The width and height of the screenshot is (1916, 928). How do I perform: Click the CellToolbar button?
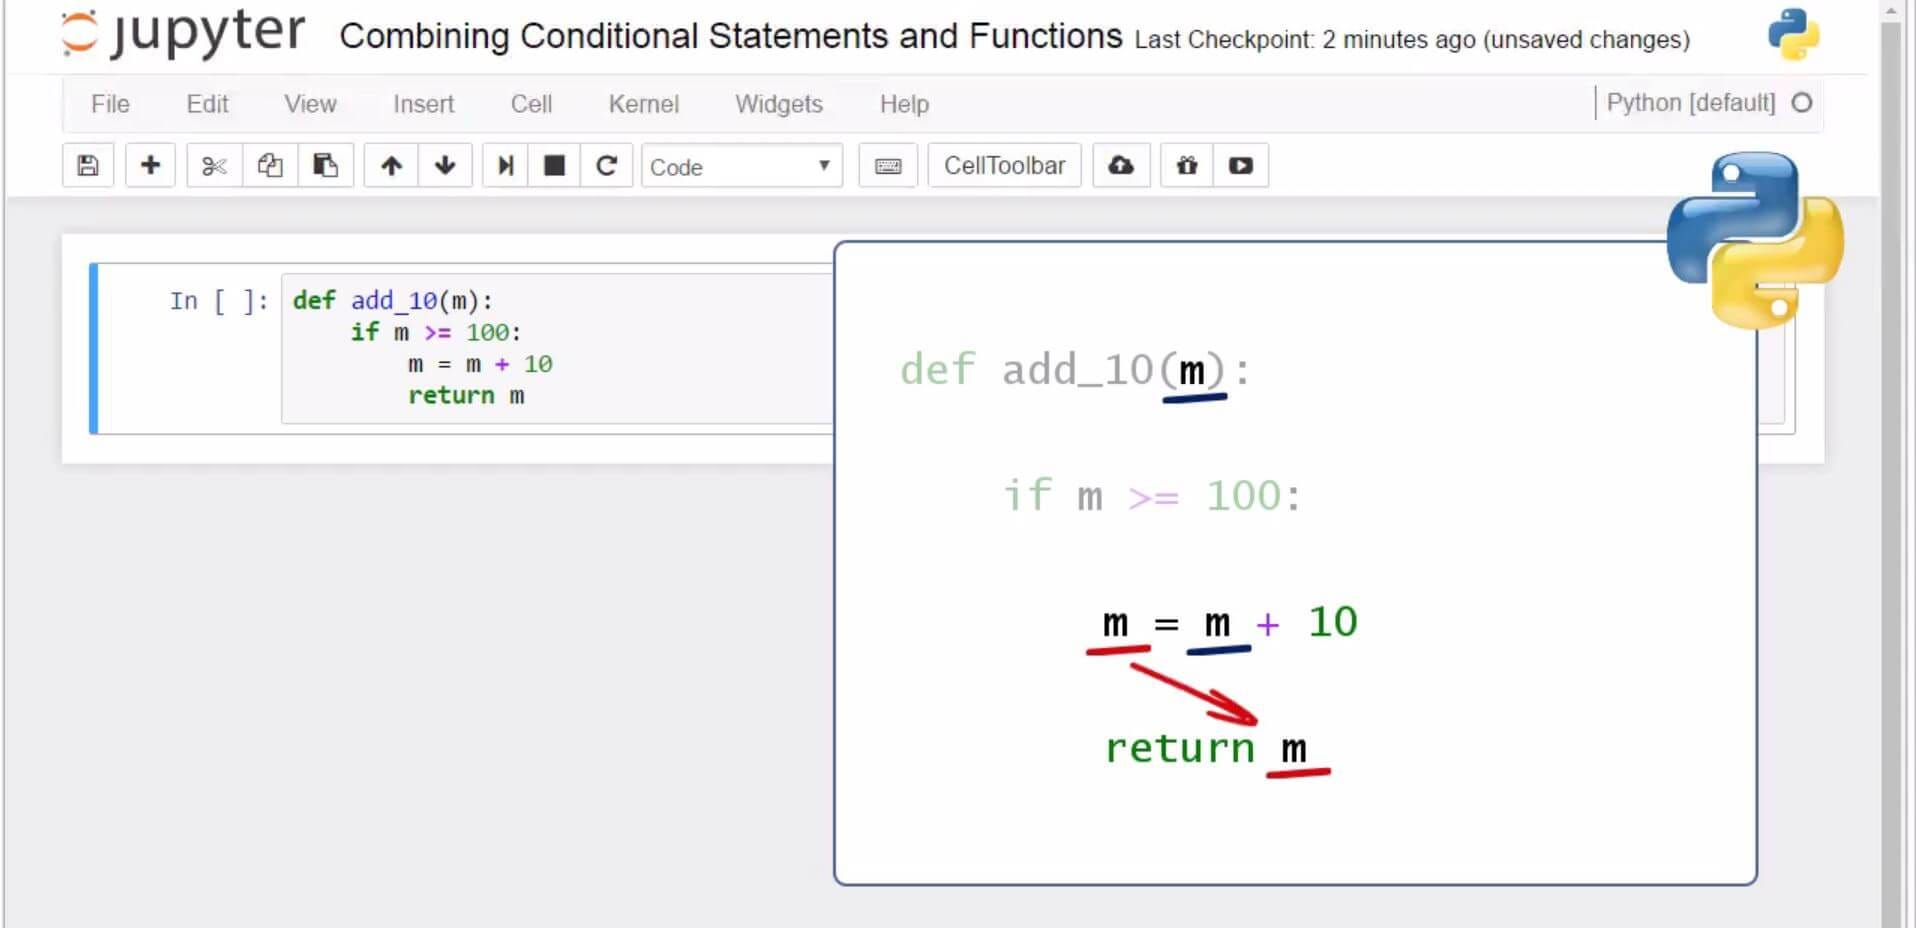coord(1005,166)
